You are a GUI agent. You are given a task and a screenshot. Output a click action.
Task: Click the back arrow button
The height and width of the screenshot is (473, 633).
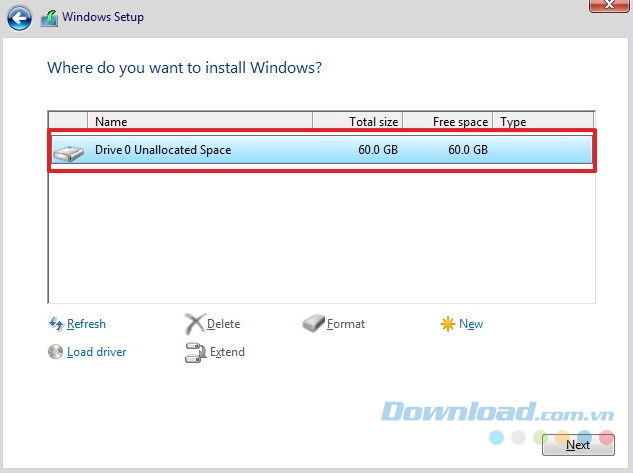click(x=19, y=17)
